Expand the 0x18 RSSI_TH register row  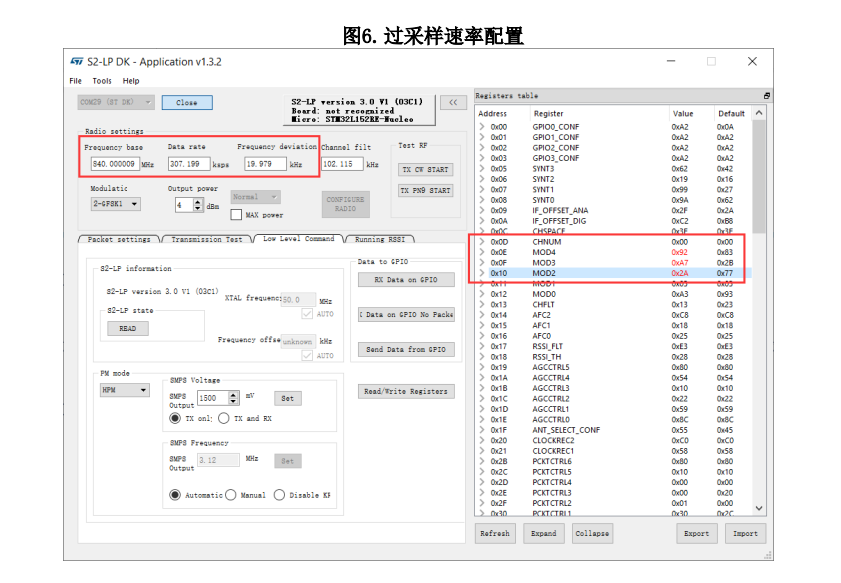(482, 357)
